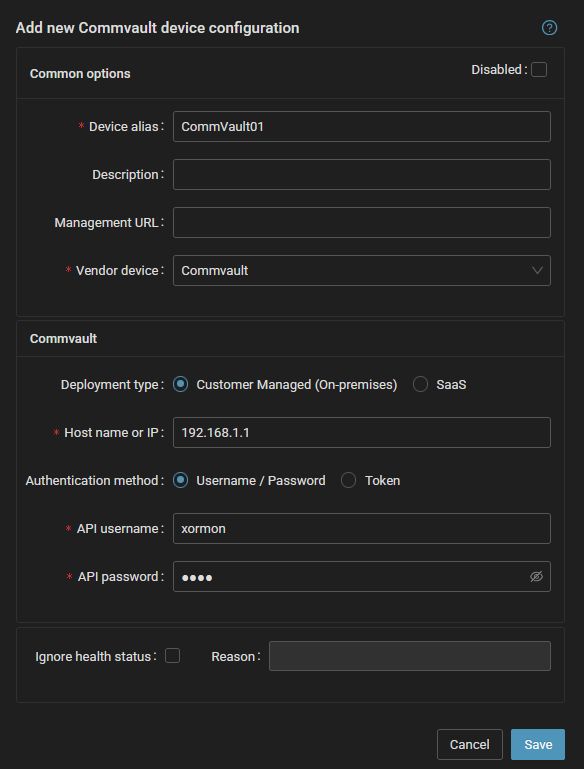Click the Deployment type label
This screenshot has height=769, width=584.
[x=112, y=384]
